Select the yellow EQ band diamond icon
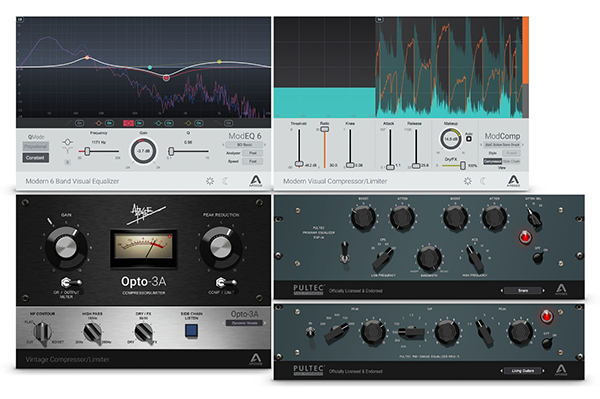Image resolution: width=600 pixels, height=399 pixels. point(188,123)
